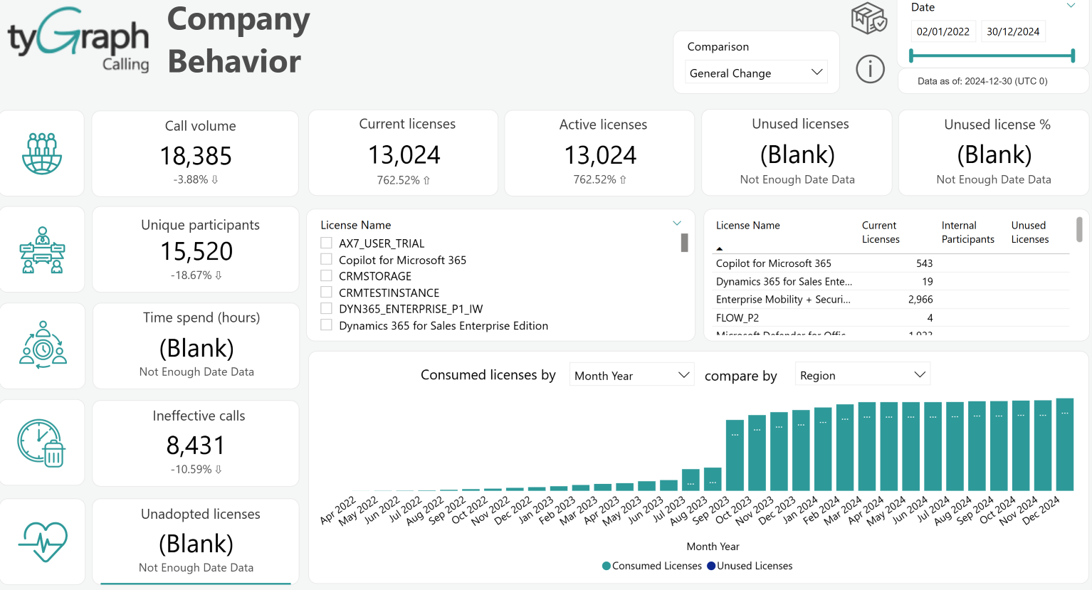The height and width of the screenshot is (590, 1092).
Task: Click the info circle icon
Action: tap(870, 69)
